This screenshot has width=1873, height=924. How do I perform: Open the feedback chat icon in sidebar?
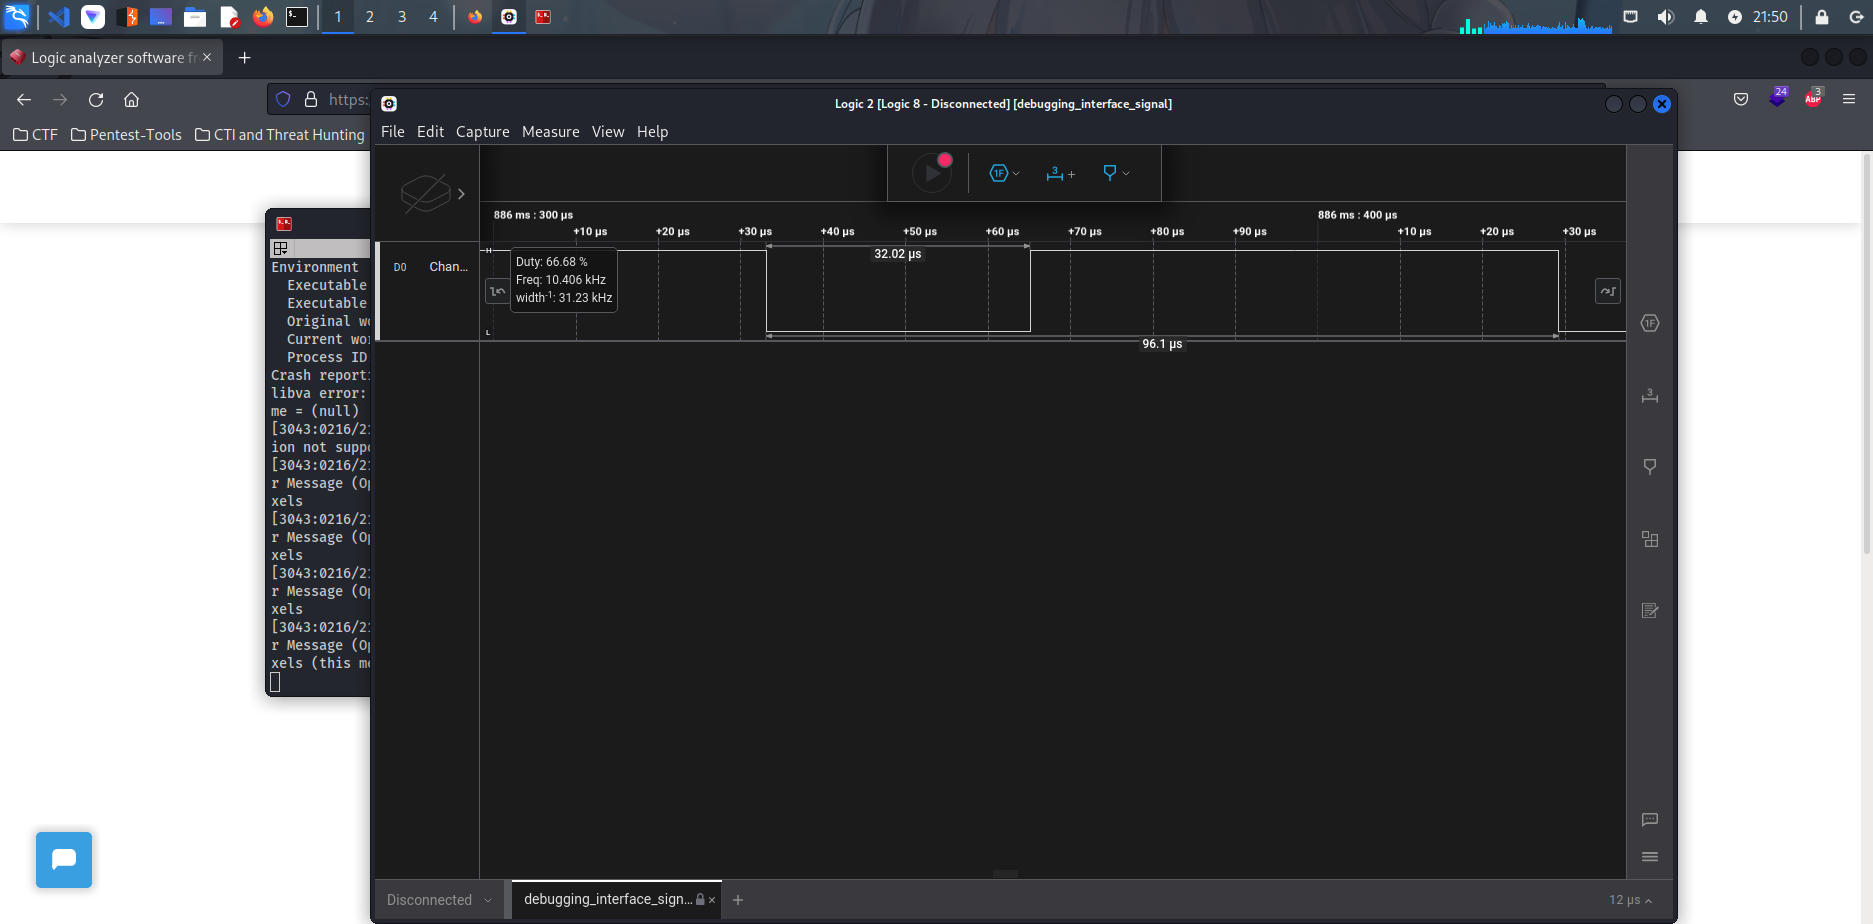pos(1650,820)
